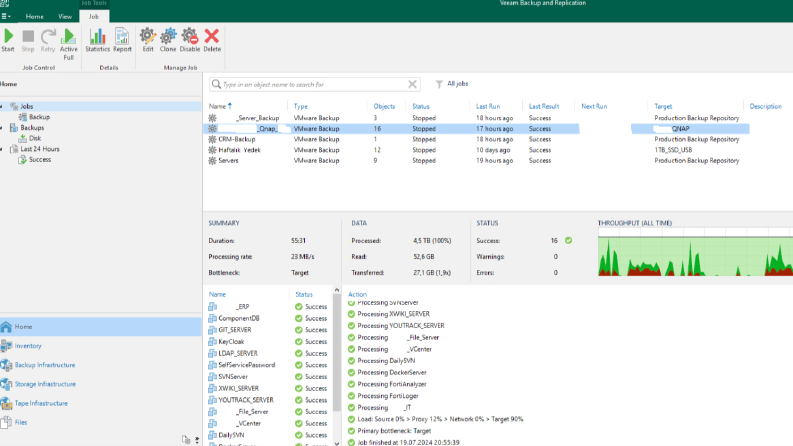This screenshot has width=793, height=446.
Task: Select the GIT_SERVER VM in list
Action: tap(269, 330)
